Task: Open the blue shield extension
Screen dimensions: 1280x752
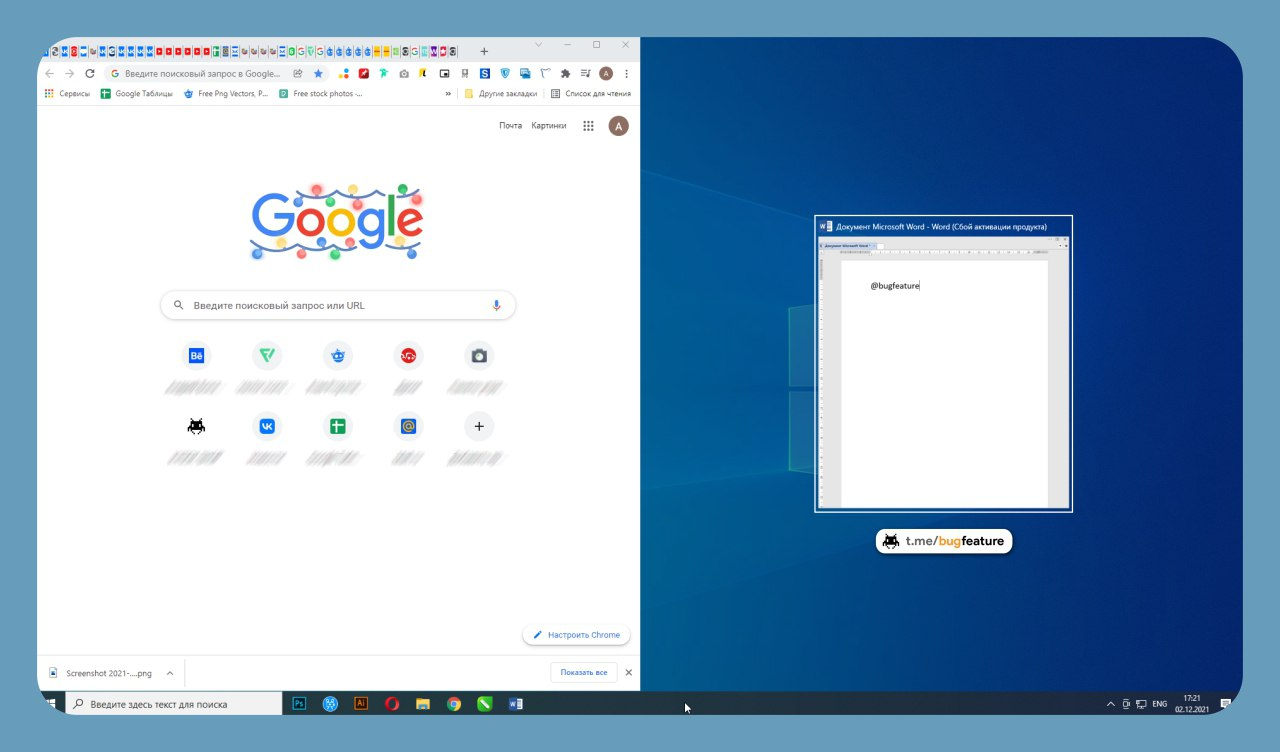Action: coord(505,74)
